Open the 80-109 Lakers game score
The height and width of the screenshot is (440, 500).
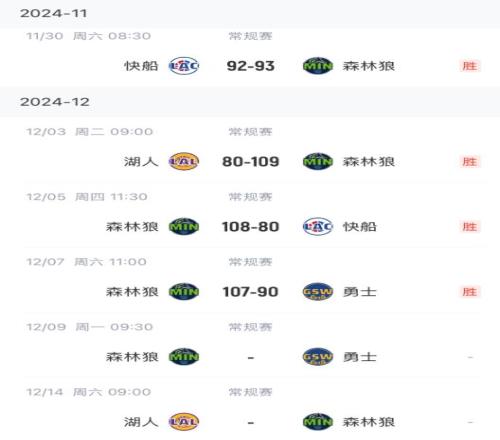coord(251,161)
